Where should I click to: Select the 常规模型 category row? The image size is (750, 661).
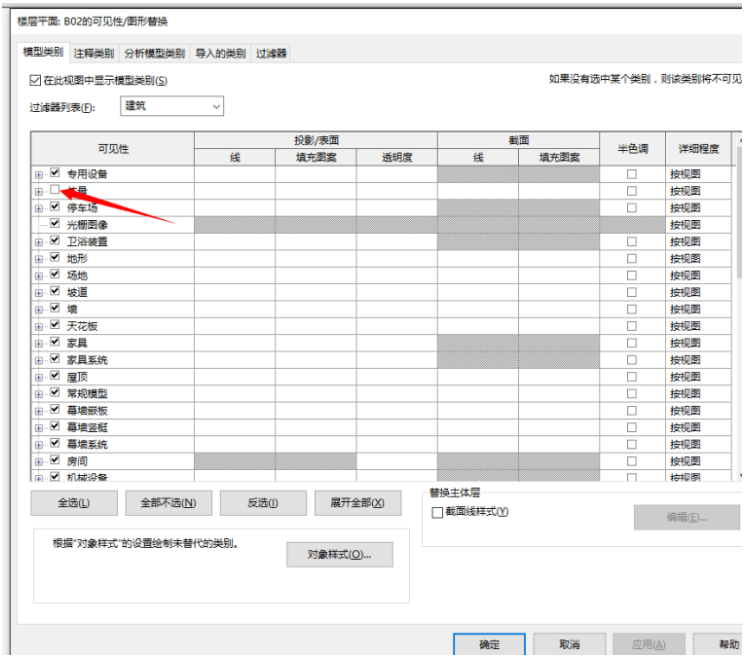pyautogui.click(x=87, y=394)
